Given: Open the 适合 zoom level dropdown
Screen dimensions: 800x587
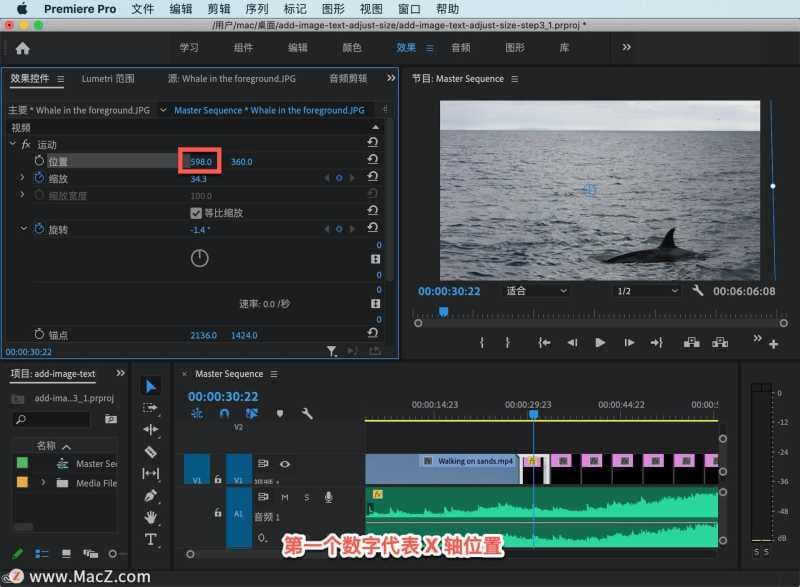Looking at the screenshot, I should 535,291.
